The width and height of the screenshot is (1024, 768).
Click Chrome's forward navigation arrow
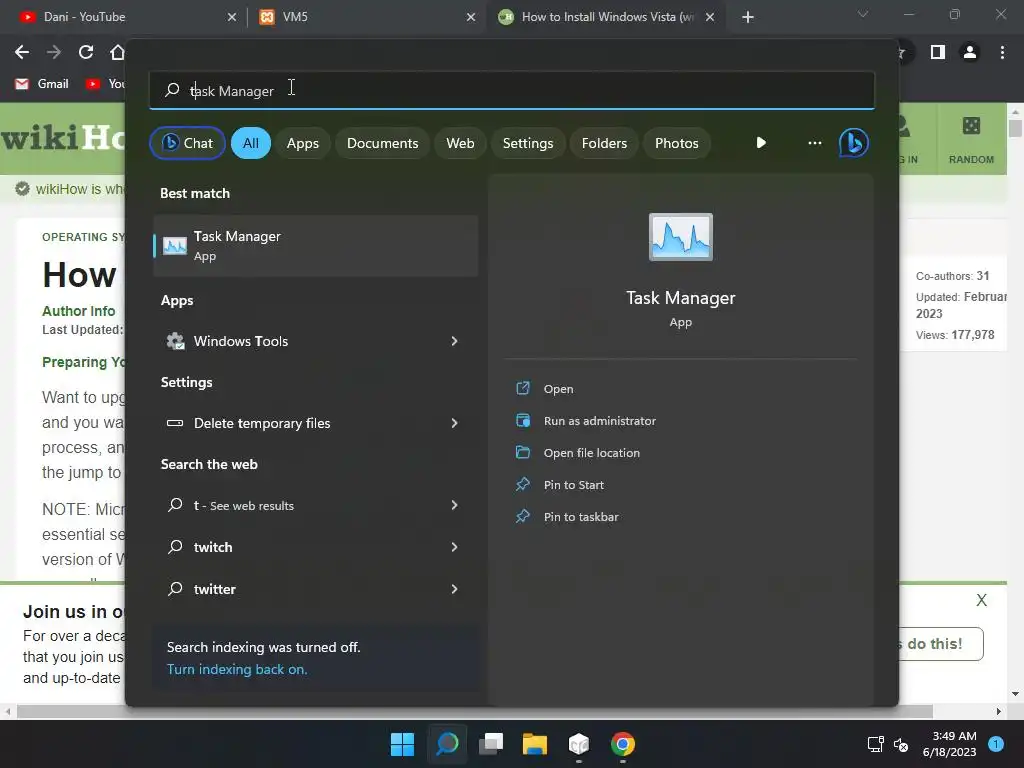click(54, 52)
